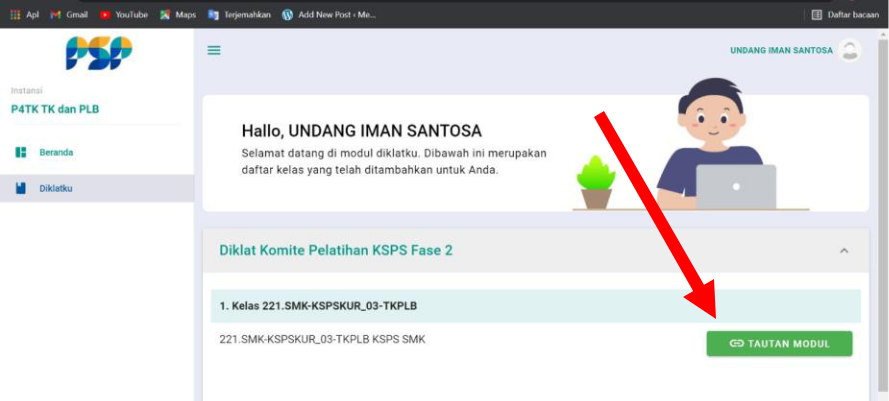Open the UNDANG IMAN SANTOSA account menu
The height and width of the screenshot is (401, 889).
tap(781, 50)
